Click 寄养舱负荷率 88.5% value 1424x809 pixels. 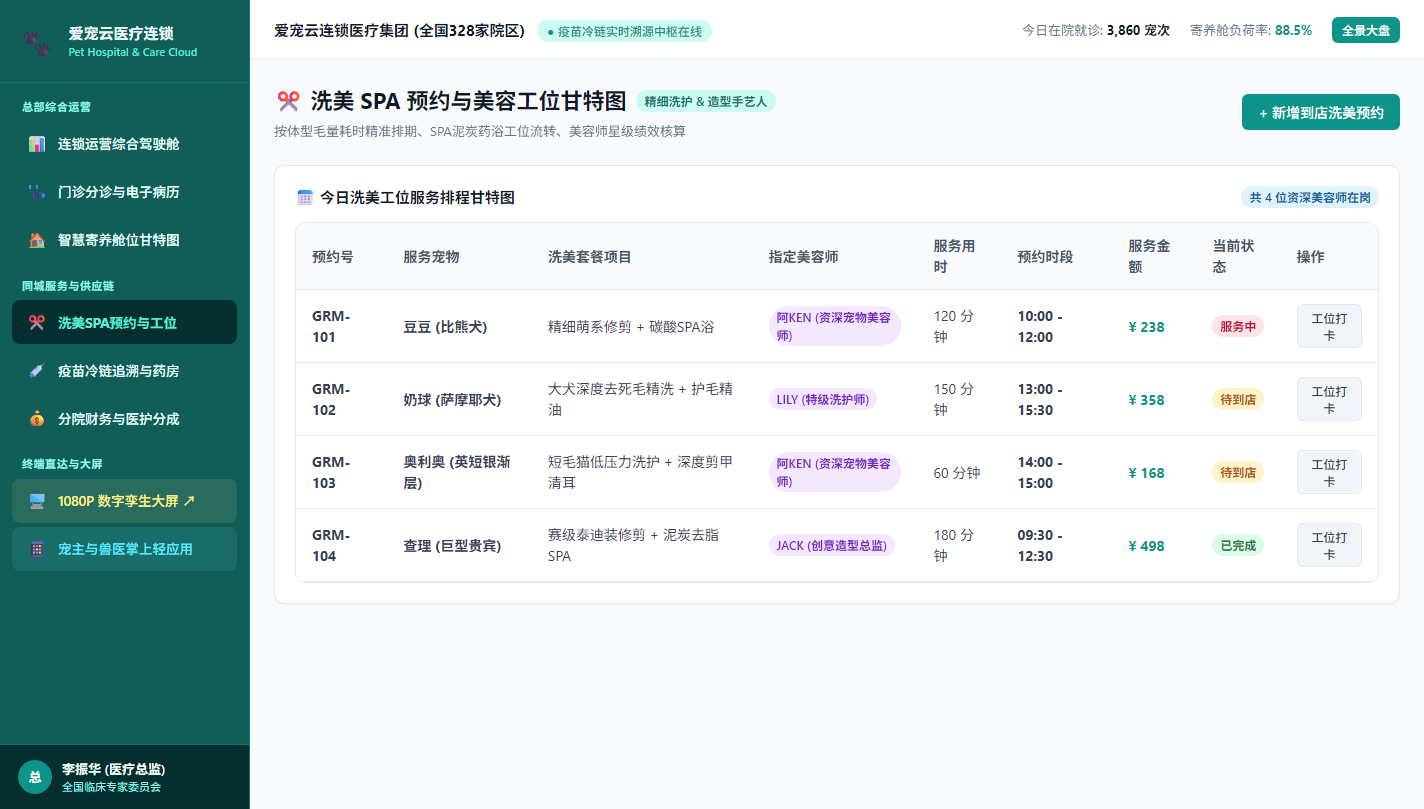pyautogui.click(x=1293, y=30)
